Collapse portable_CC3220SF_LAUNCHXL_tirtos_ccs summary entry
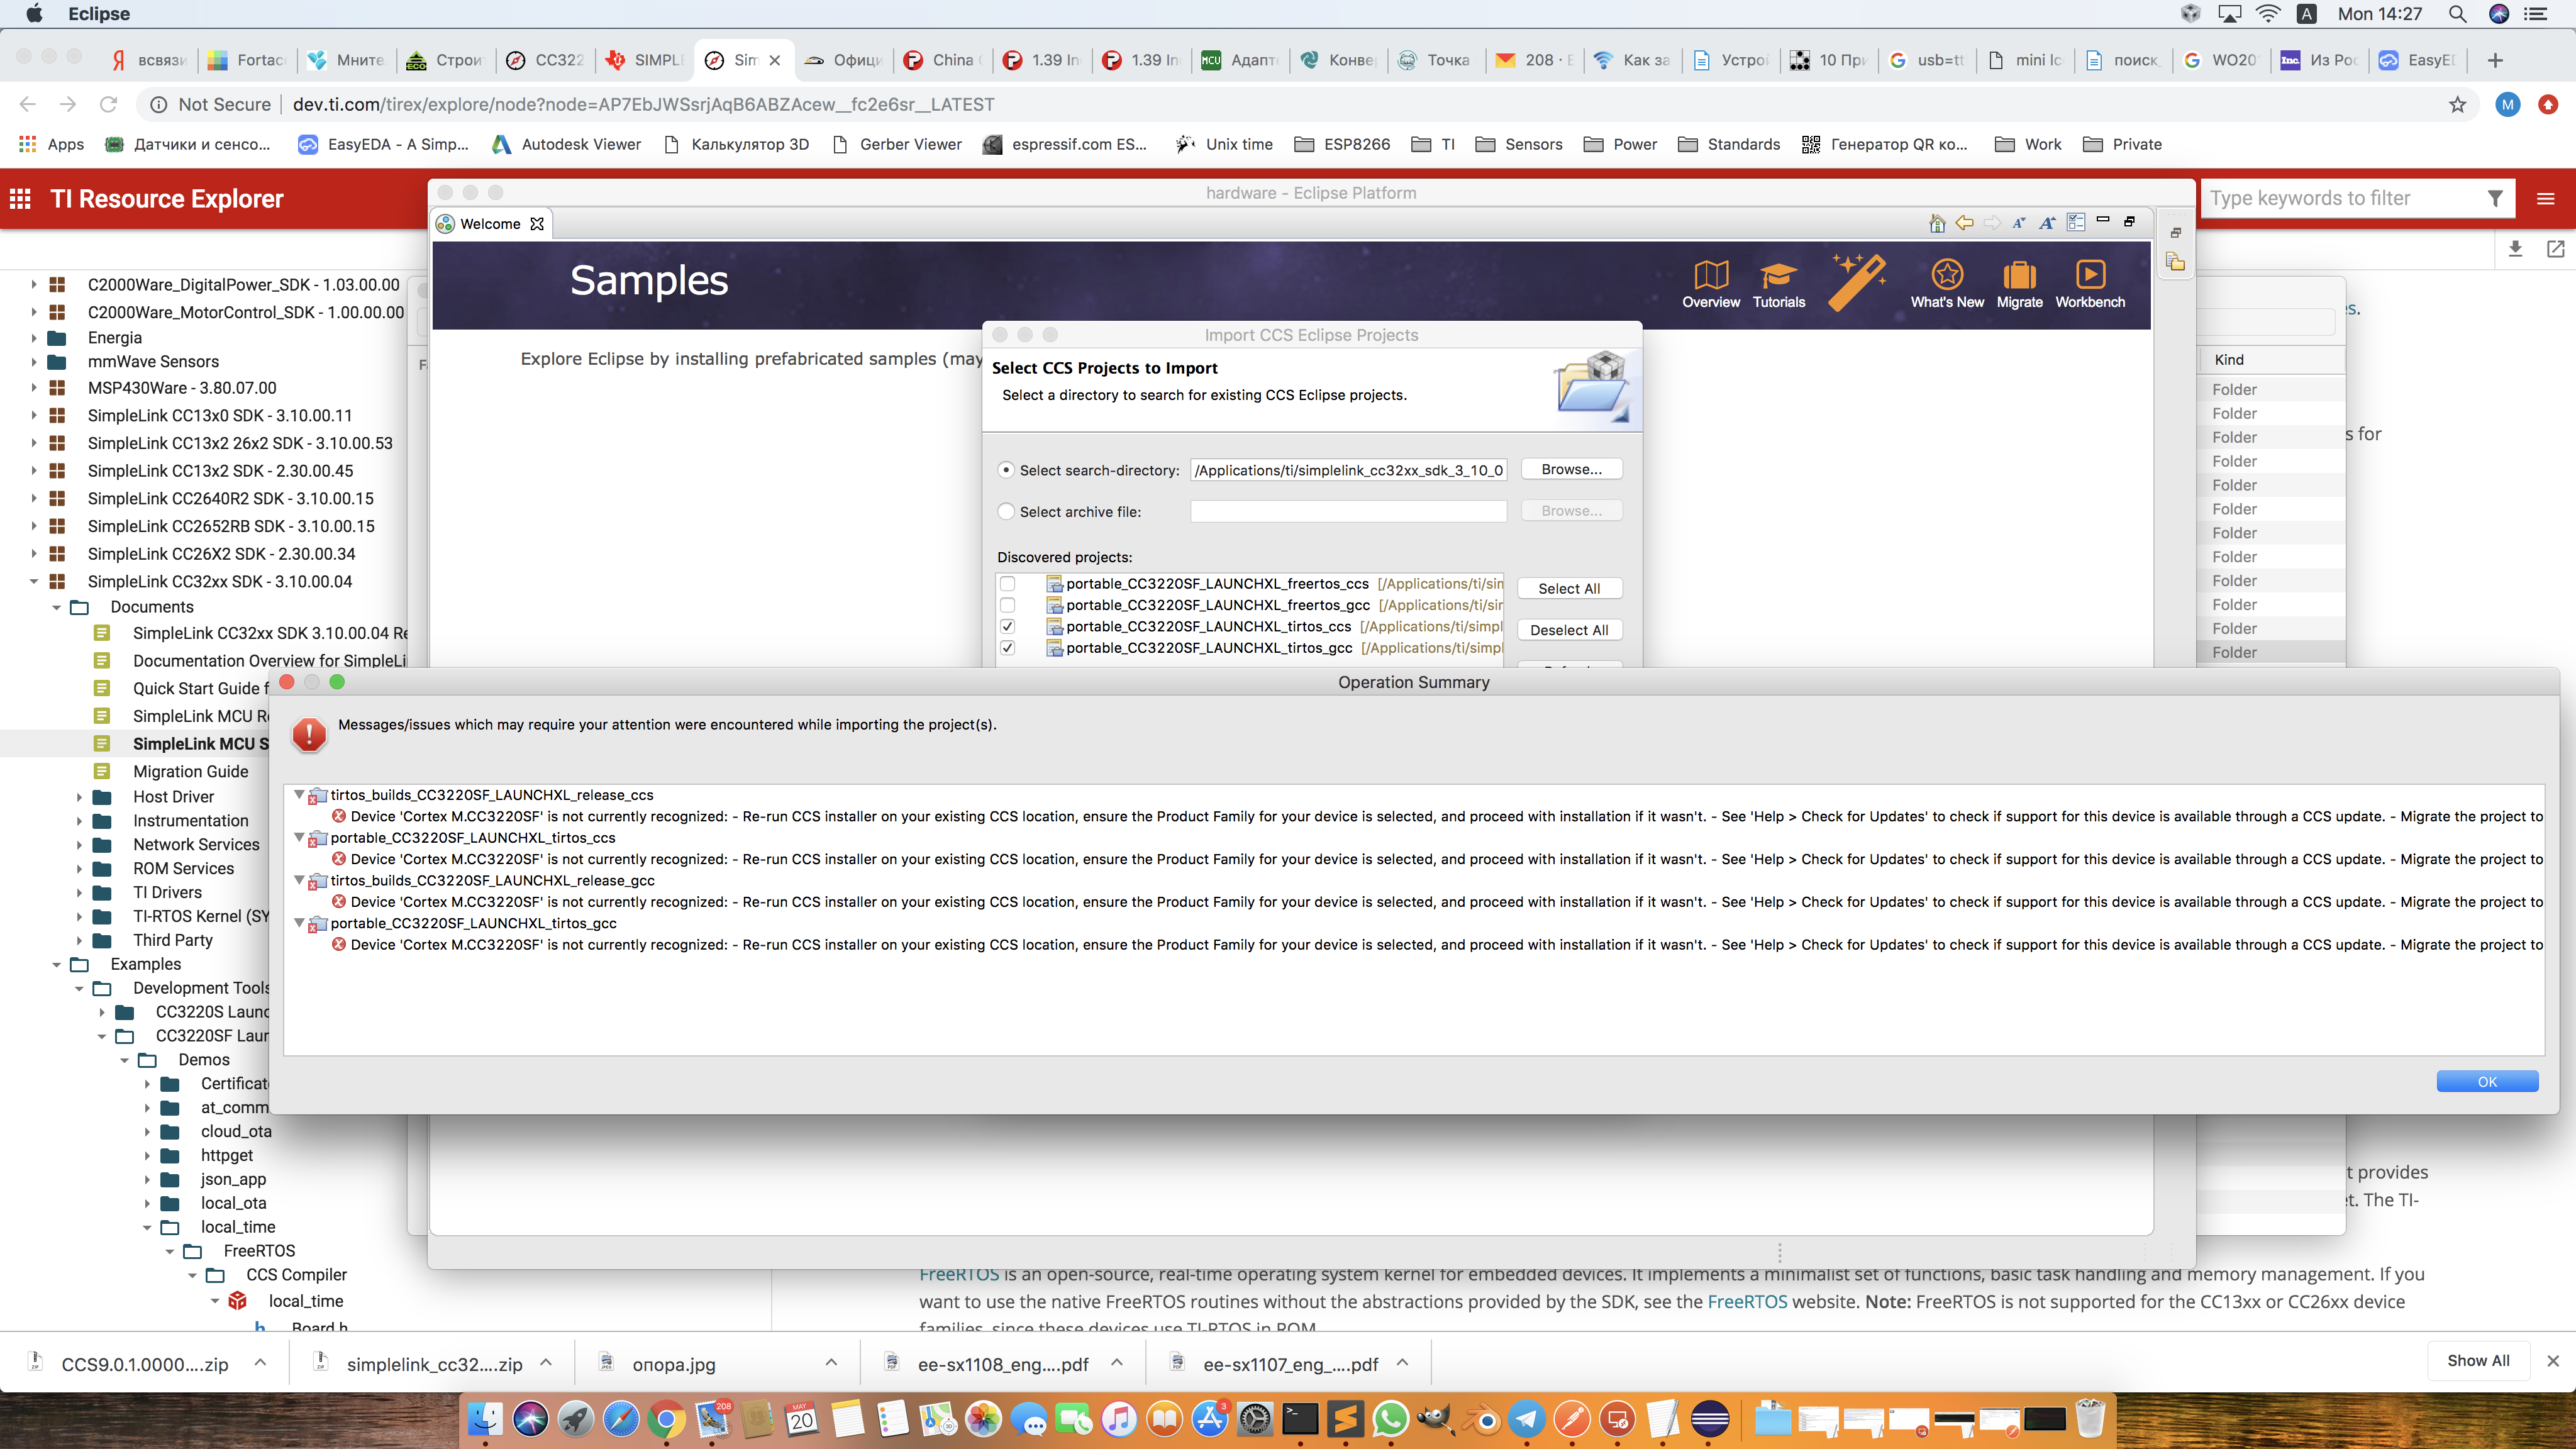The width and height of the screenshot is (2576, 1449). (299, 838)
